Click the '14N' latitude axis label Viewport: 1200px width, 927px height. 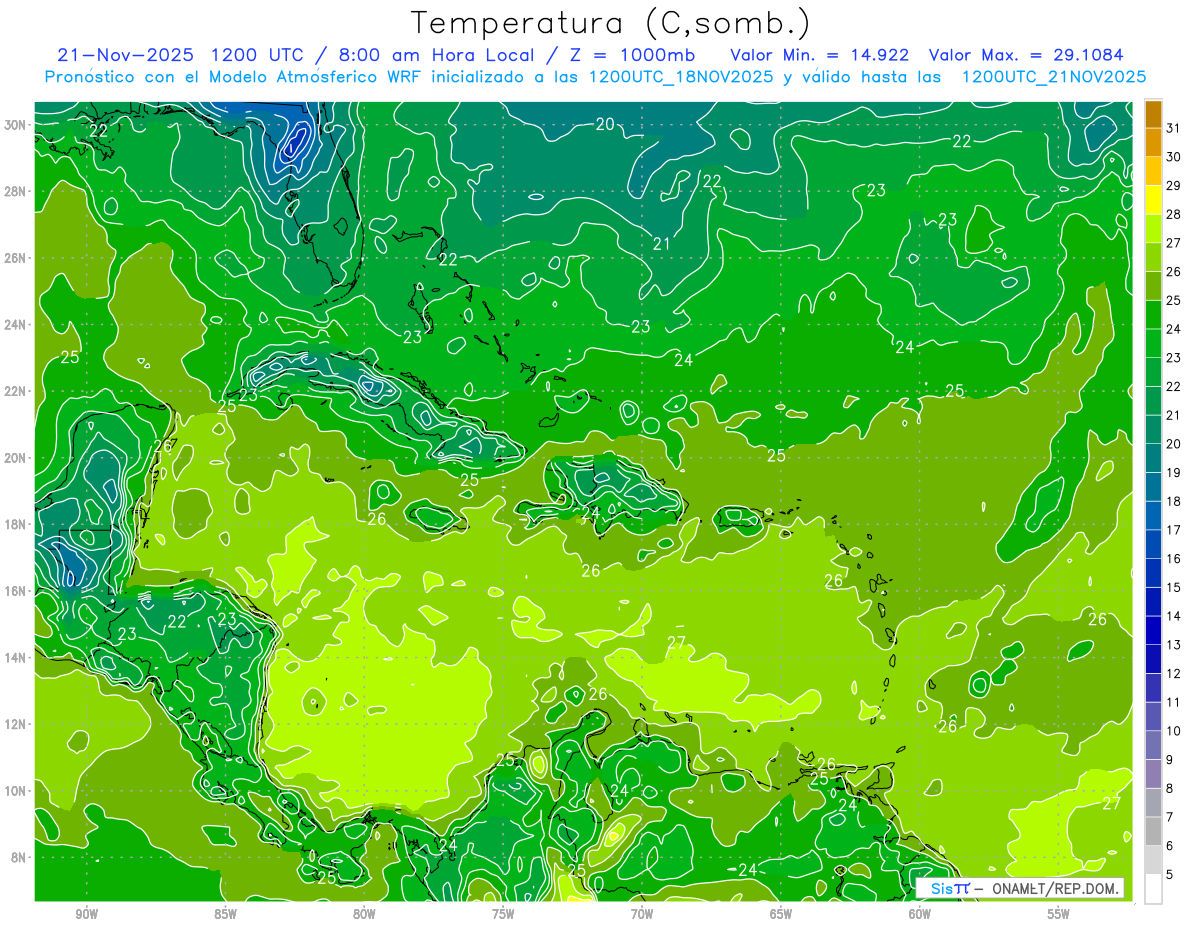click(16, 657)
